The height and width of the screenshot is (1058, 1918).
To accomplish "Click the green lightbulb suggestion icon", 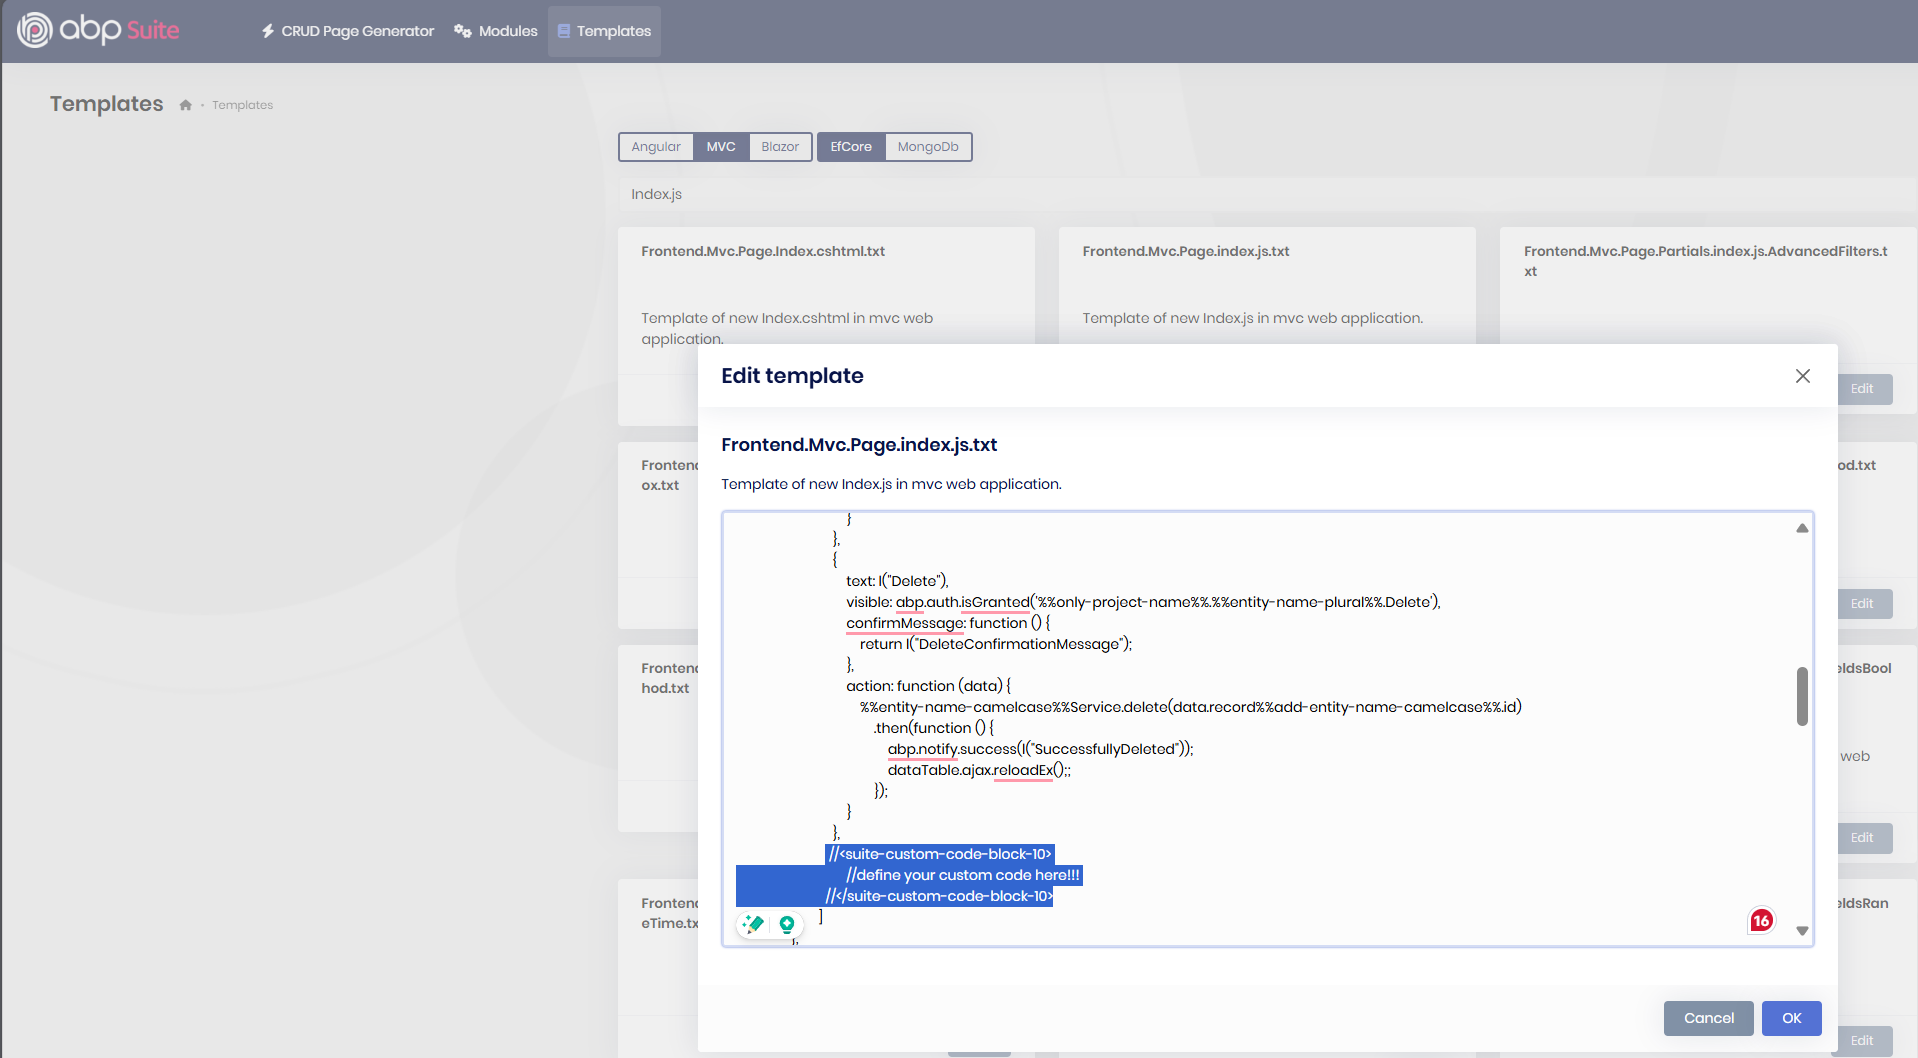I will click(787, 924).
